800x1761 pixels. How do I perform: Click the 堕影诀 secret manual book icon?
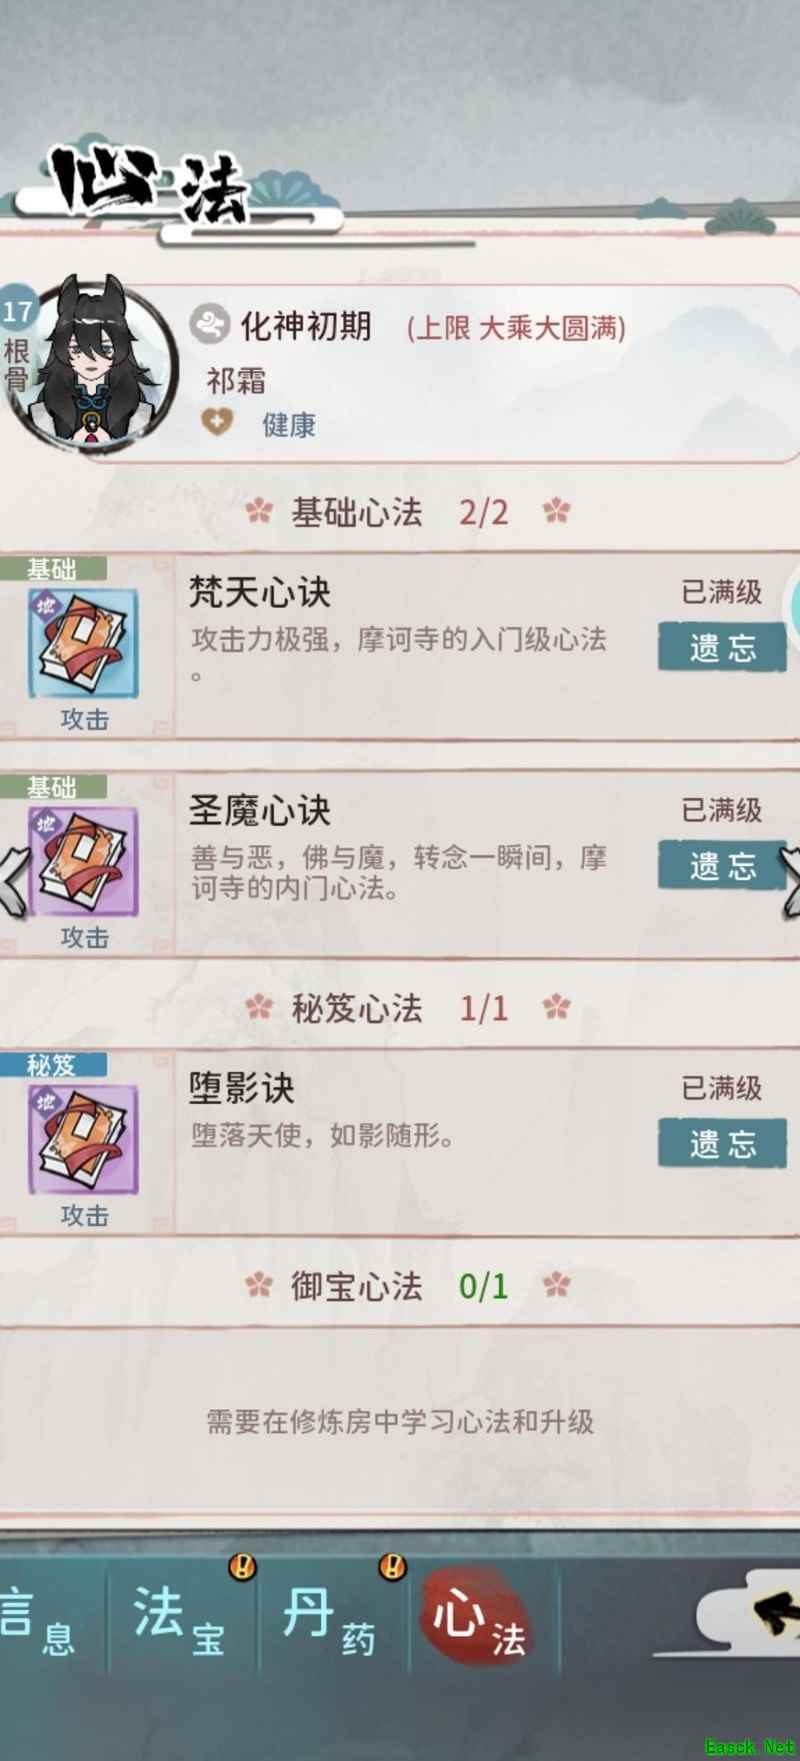[x=83, y=1139]
